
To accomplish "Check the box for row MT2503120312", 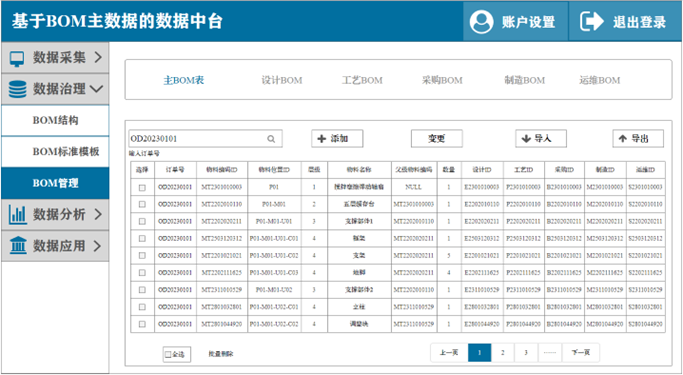I will point(142,239).
